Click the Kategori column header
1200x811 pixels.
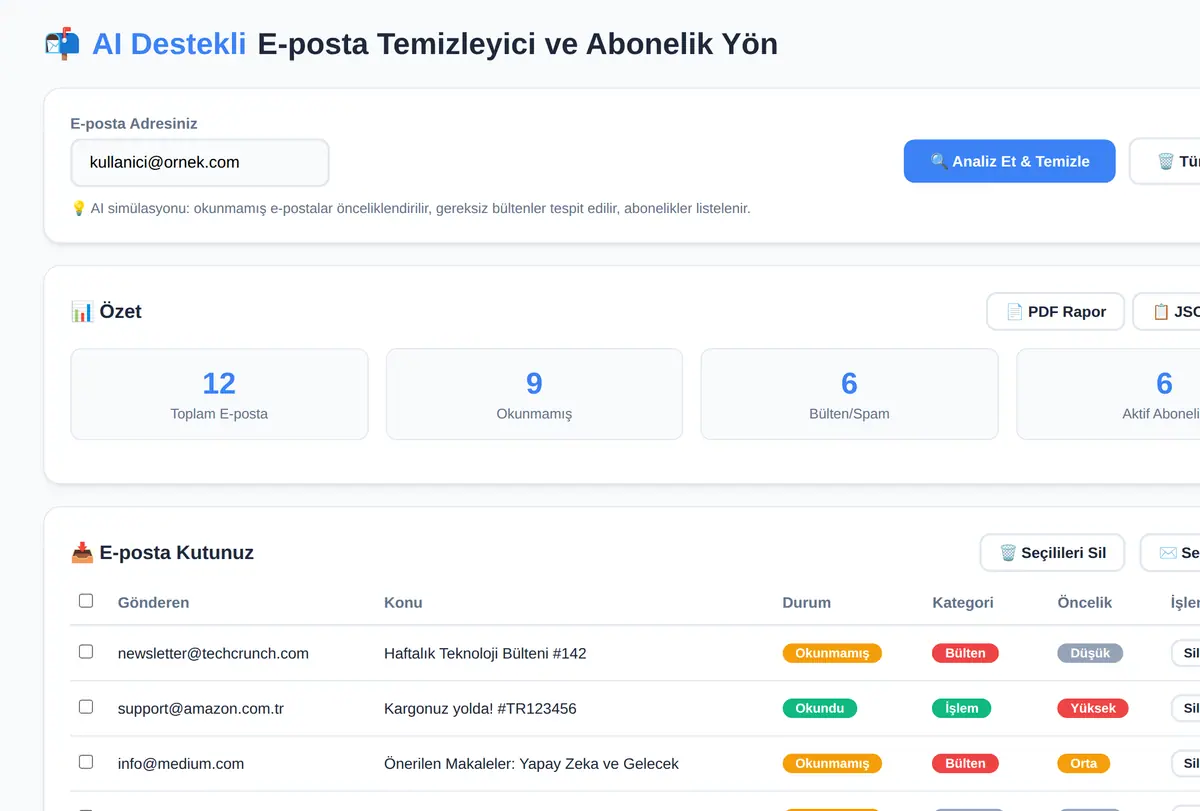(963, 602)
